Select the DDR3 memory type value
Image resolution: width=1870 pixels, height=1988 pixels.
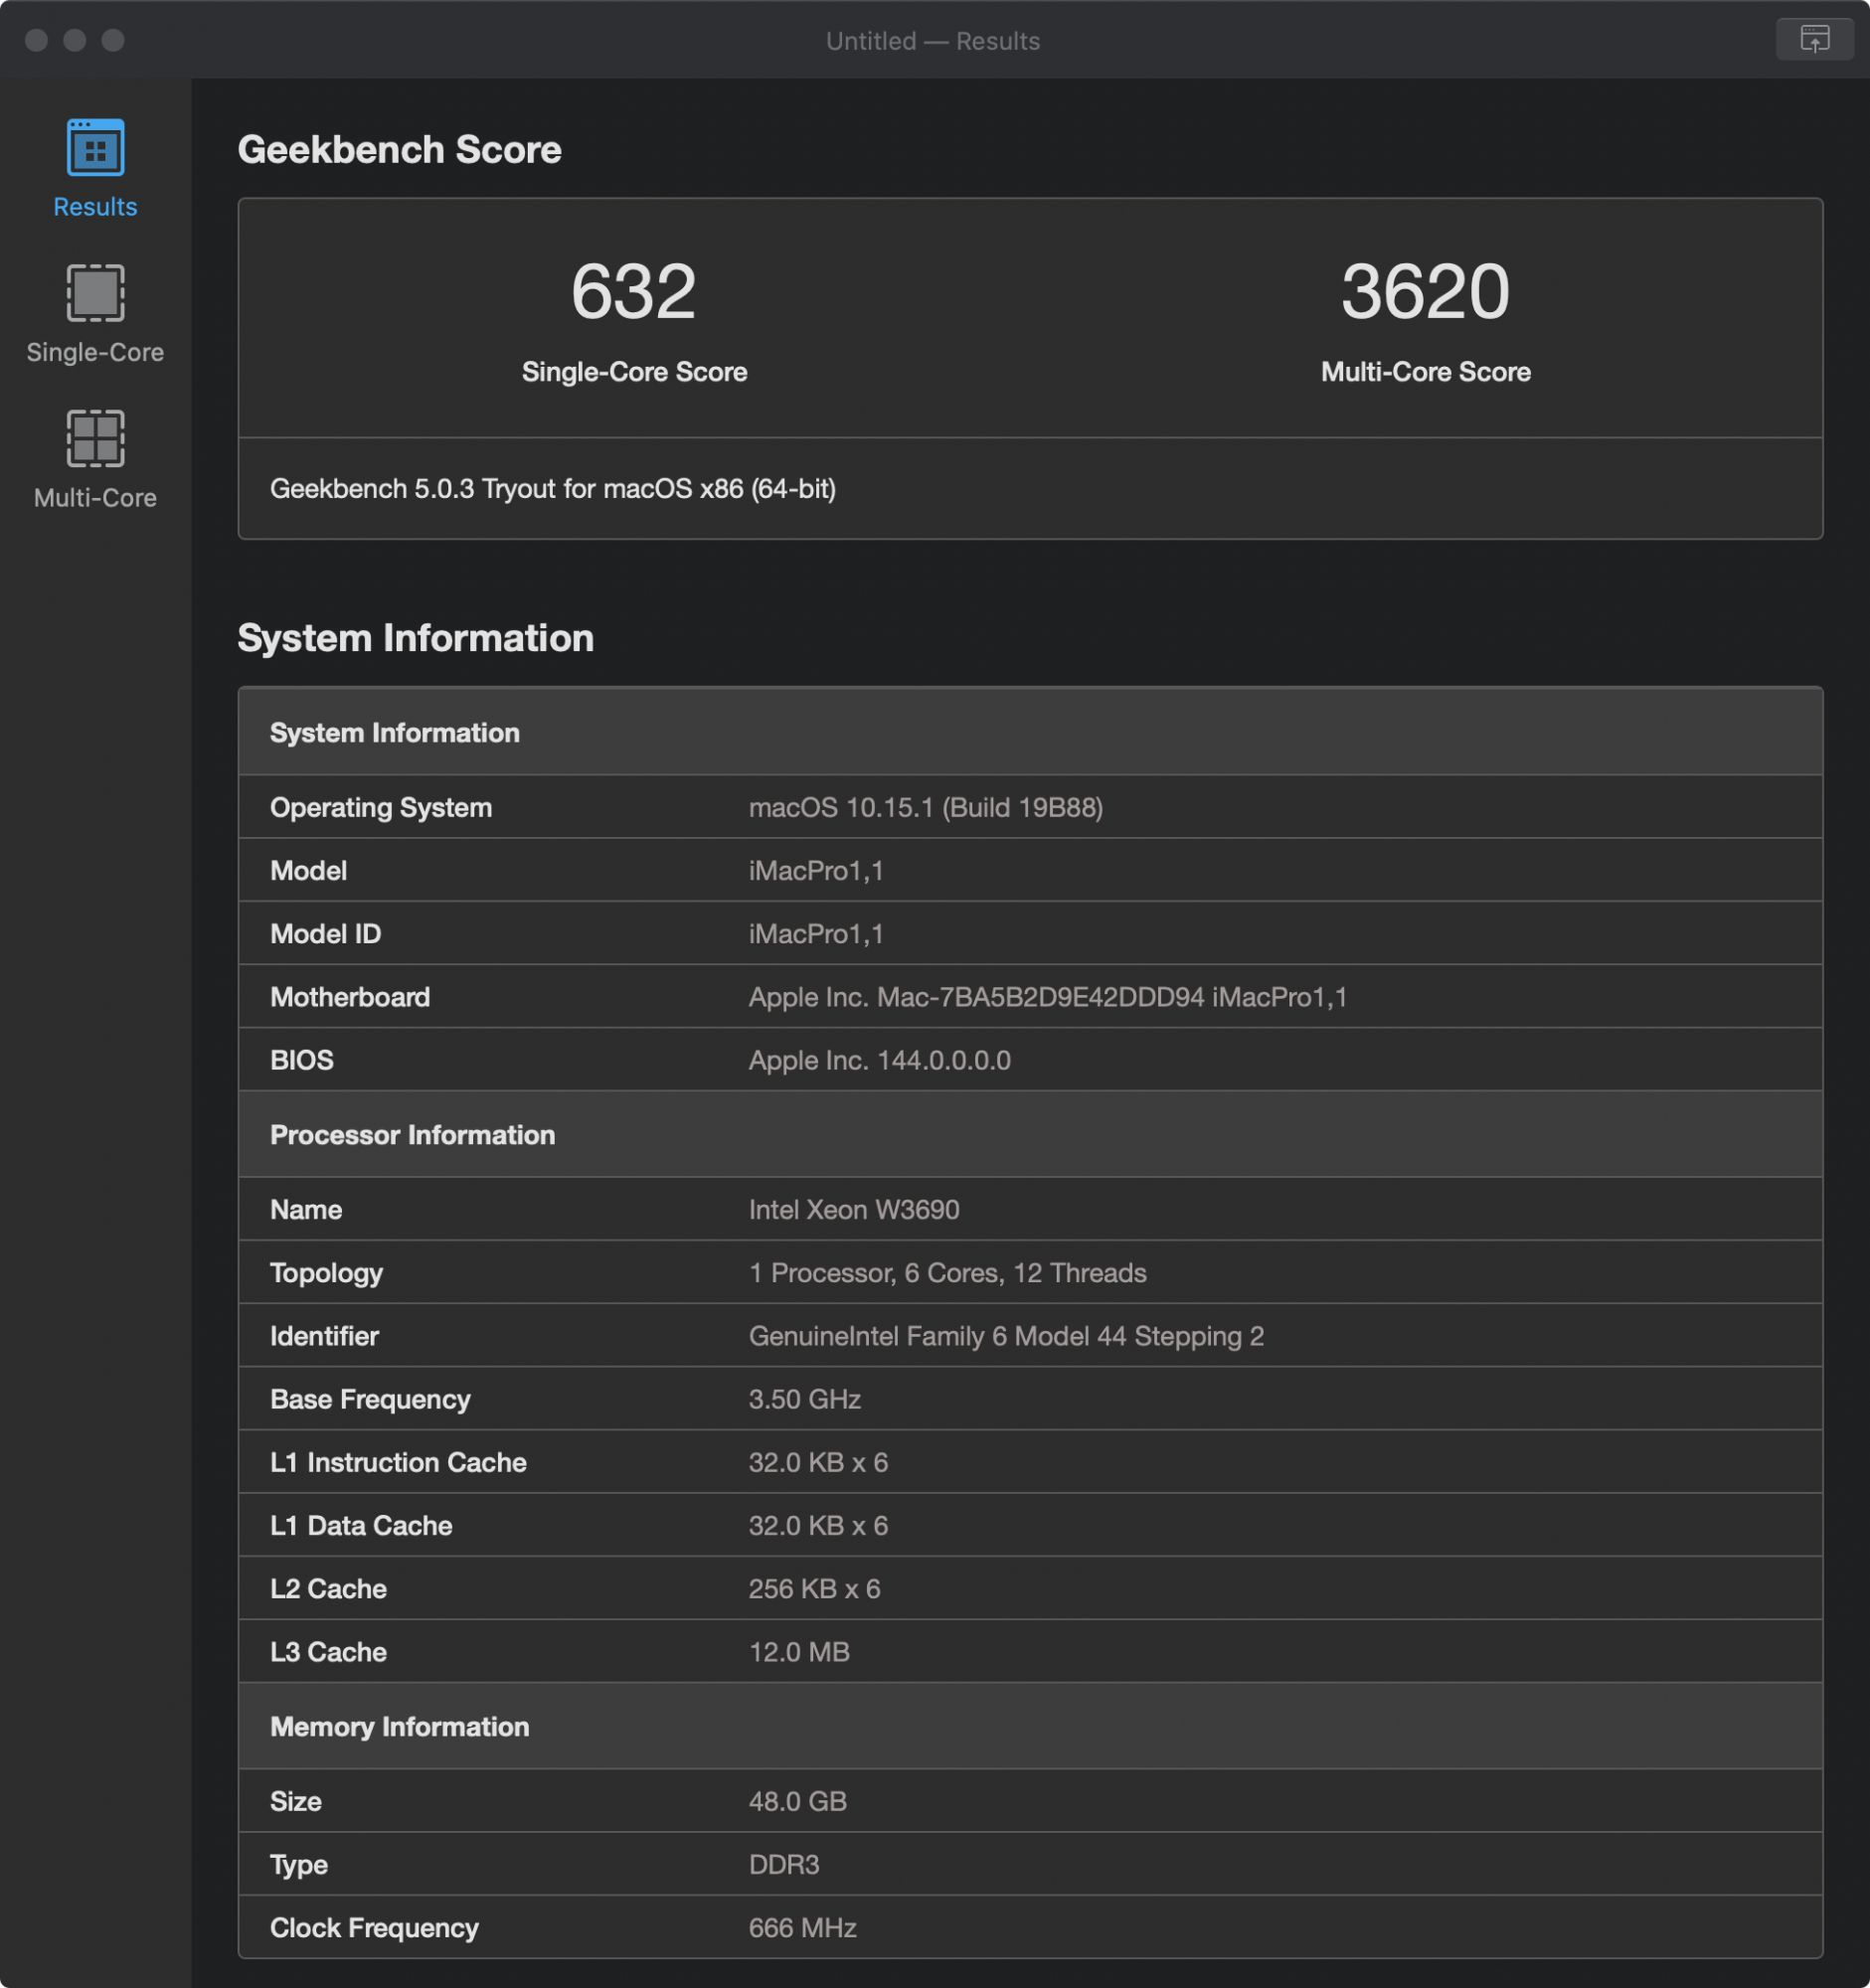[783, 1864]
